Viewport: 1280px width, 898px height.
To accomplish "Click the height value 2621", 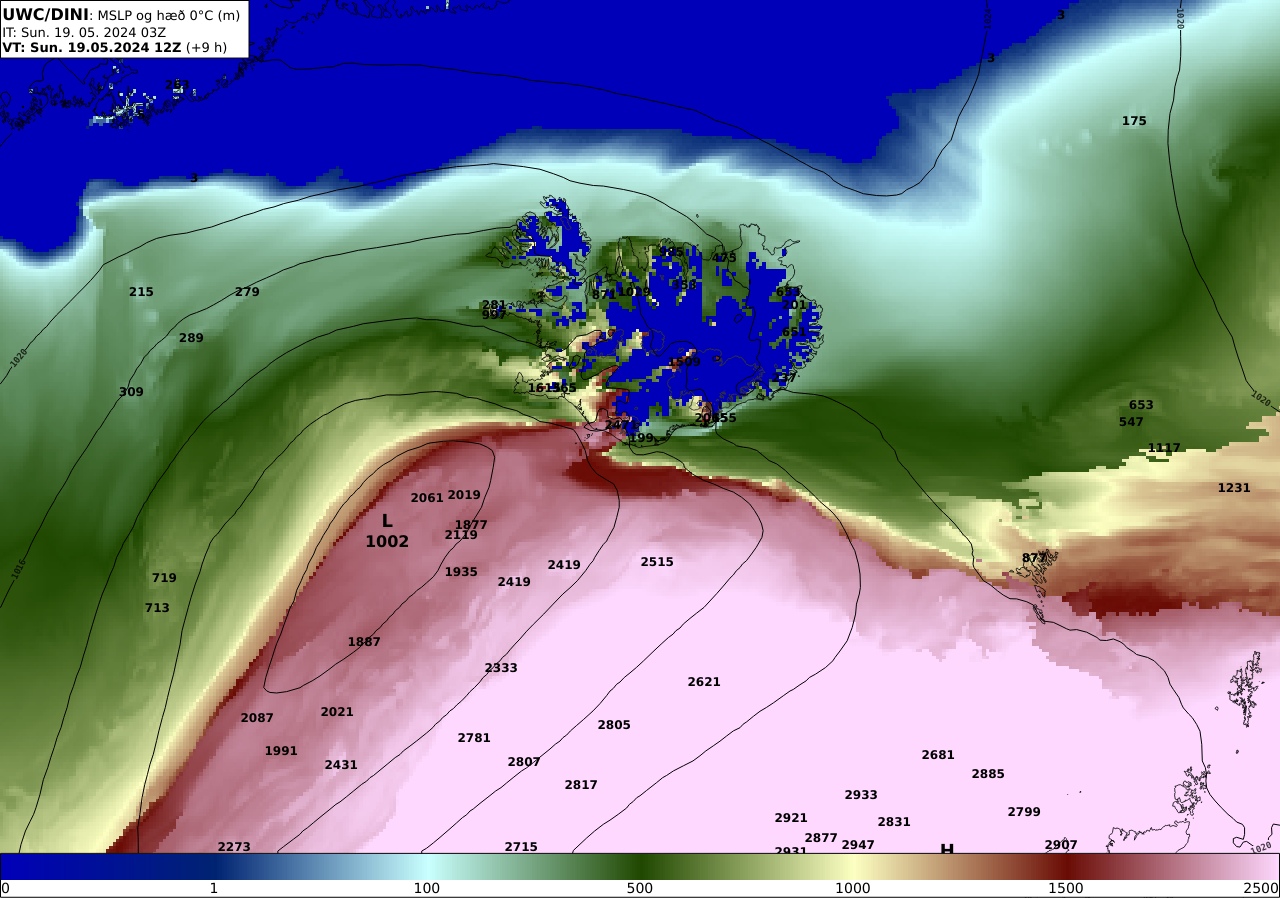I will pyautogui.click(x=704, y=682).
